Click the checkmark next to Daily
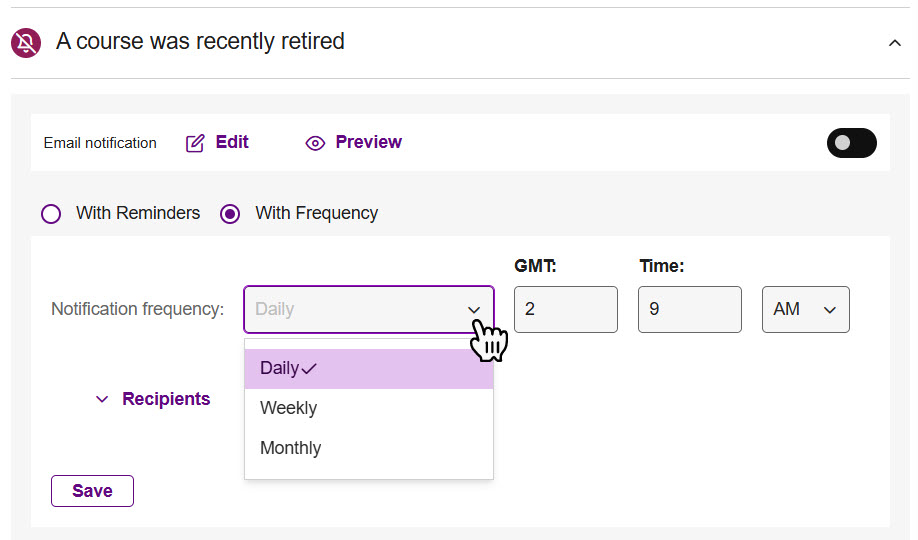The height and width of the screenshot is (540, 918). pyautogui.click(x=309, y=369)
